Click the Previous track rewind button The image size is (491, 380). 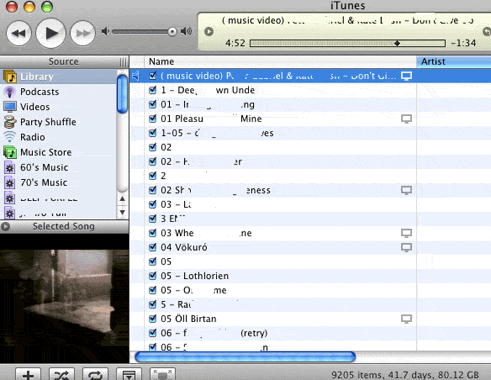click(19, 33)
